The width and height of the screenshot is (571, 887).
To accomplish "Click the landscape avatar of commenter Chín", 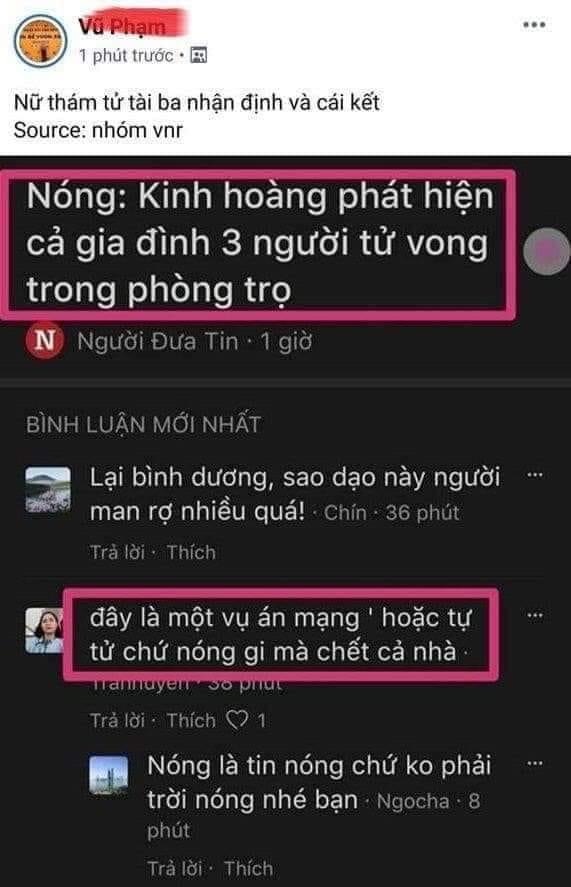I will (48, 489).
